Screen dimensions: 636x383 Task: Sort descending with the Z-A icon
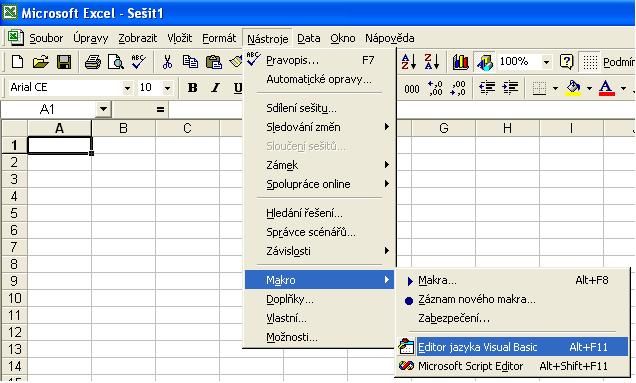point(432,62)
